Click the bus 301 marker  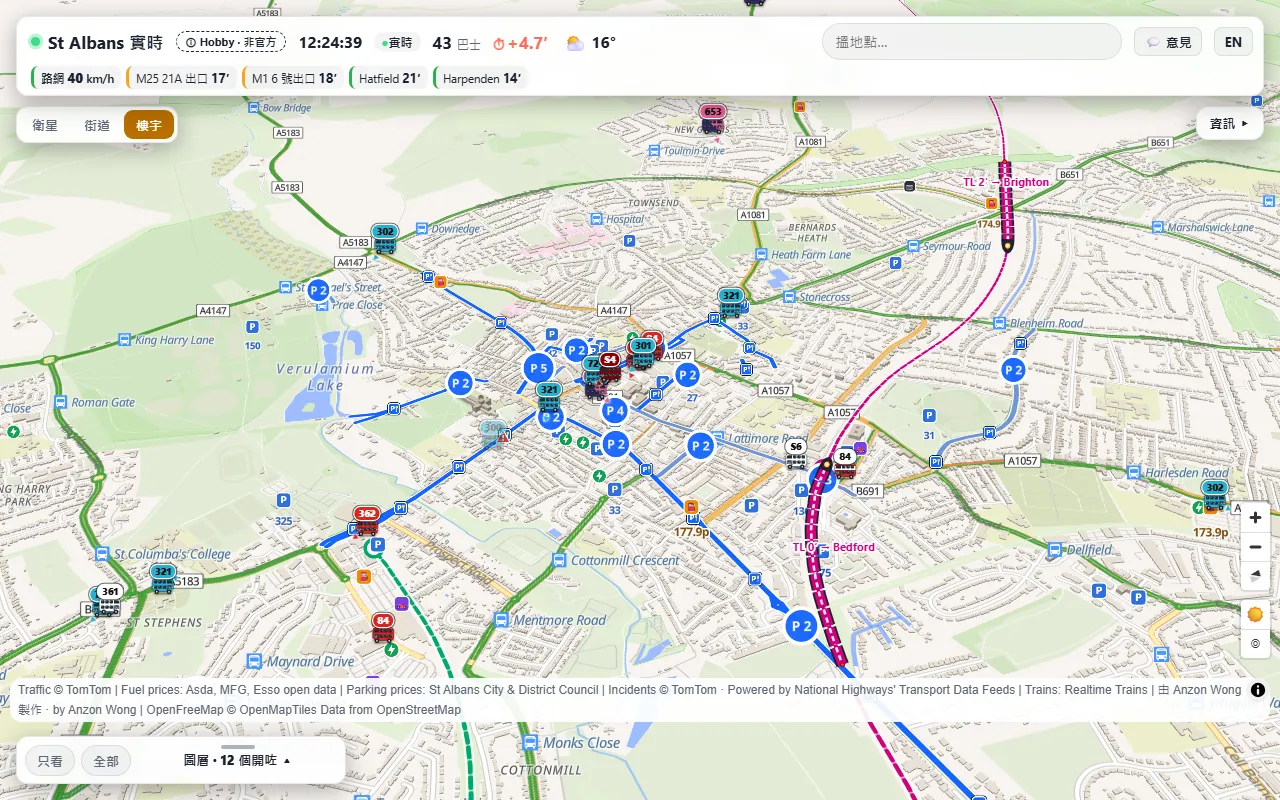[643, 352]
